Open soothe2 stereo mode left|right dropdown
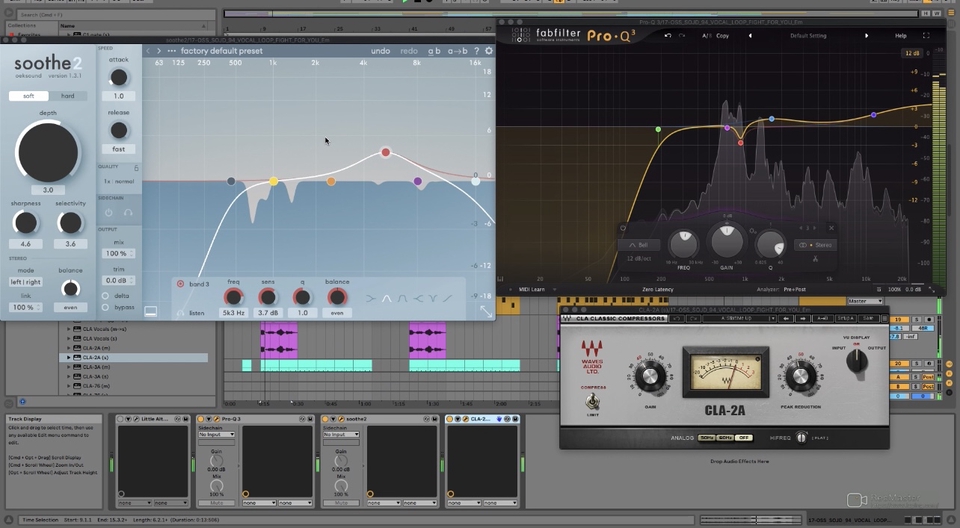The image size is (960, 528). (25, 282)
